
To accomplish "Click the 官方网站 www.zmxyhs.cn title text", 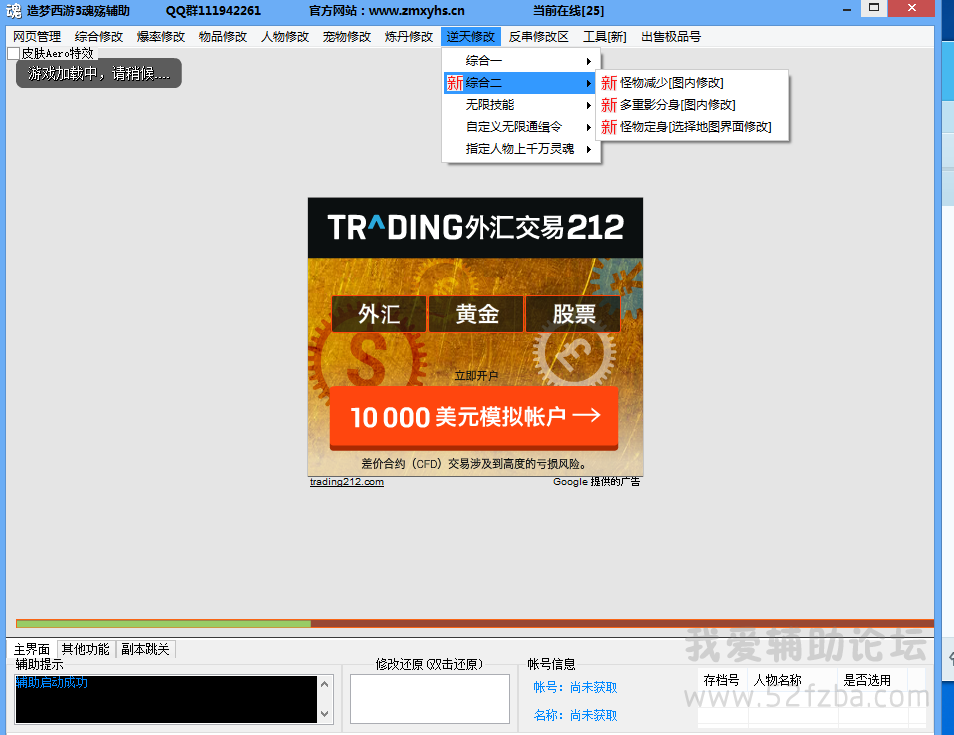I will 386,11.
